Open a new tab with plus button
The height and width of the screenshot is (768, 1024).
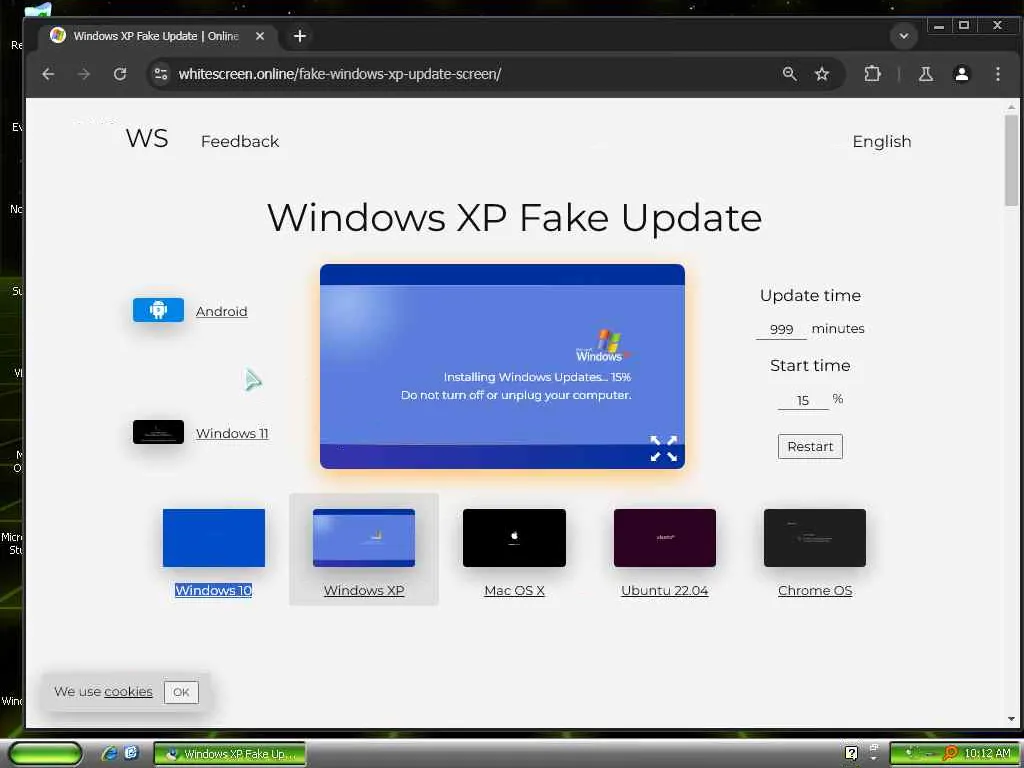(x=300, y=36)
